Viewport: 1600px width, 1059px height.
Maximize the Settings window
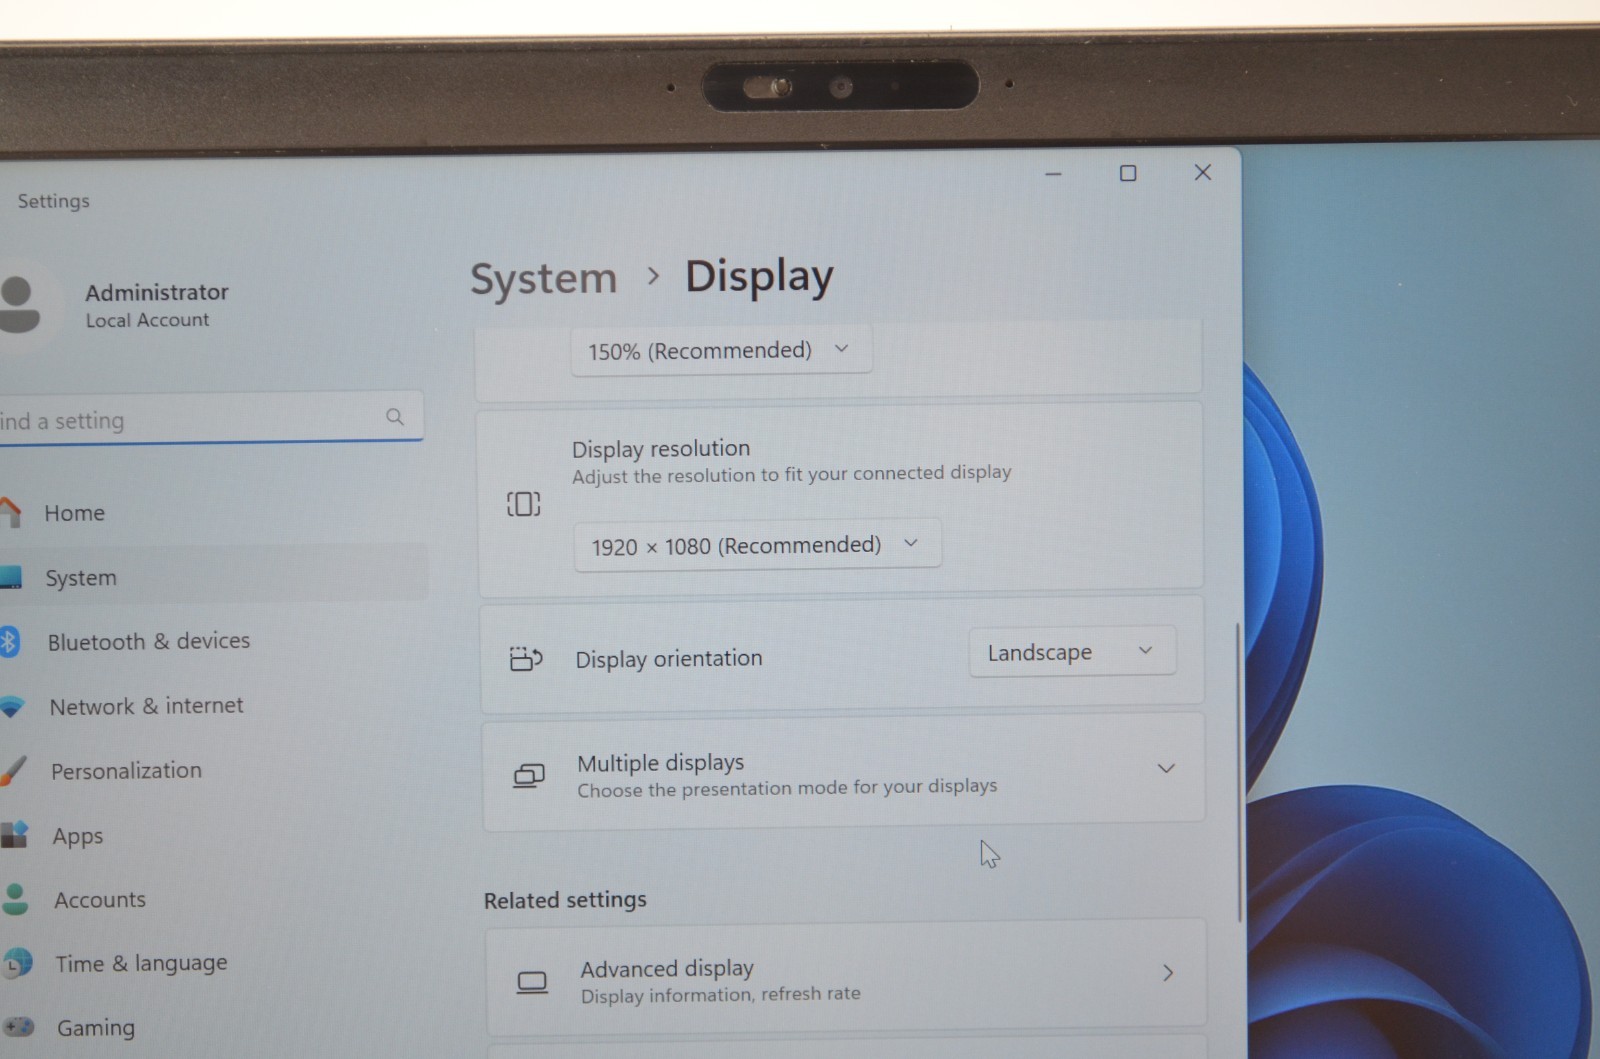1128,173
